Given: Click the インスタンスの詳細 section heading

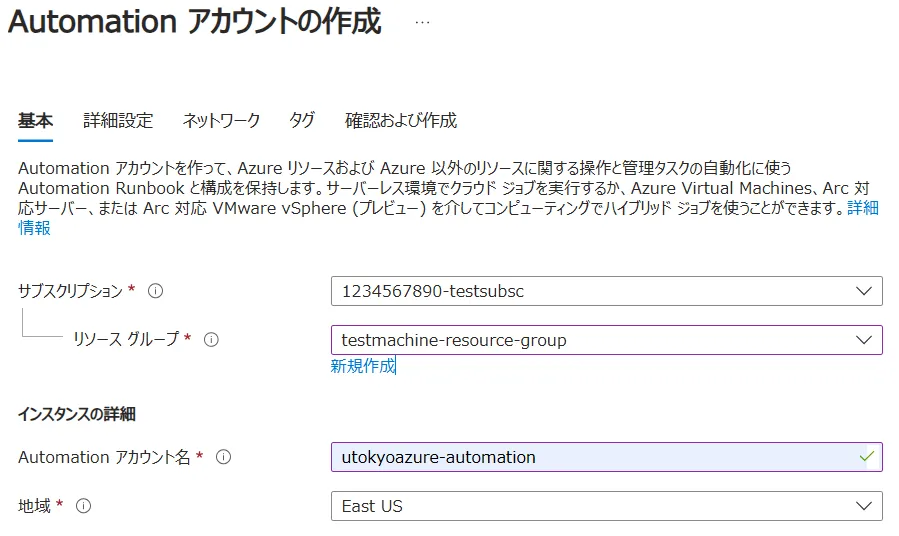Looking at the screenshot, I should (76, 414).
